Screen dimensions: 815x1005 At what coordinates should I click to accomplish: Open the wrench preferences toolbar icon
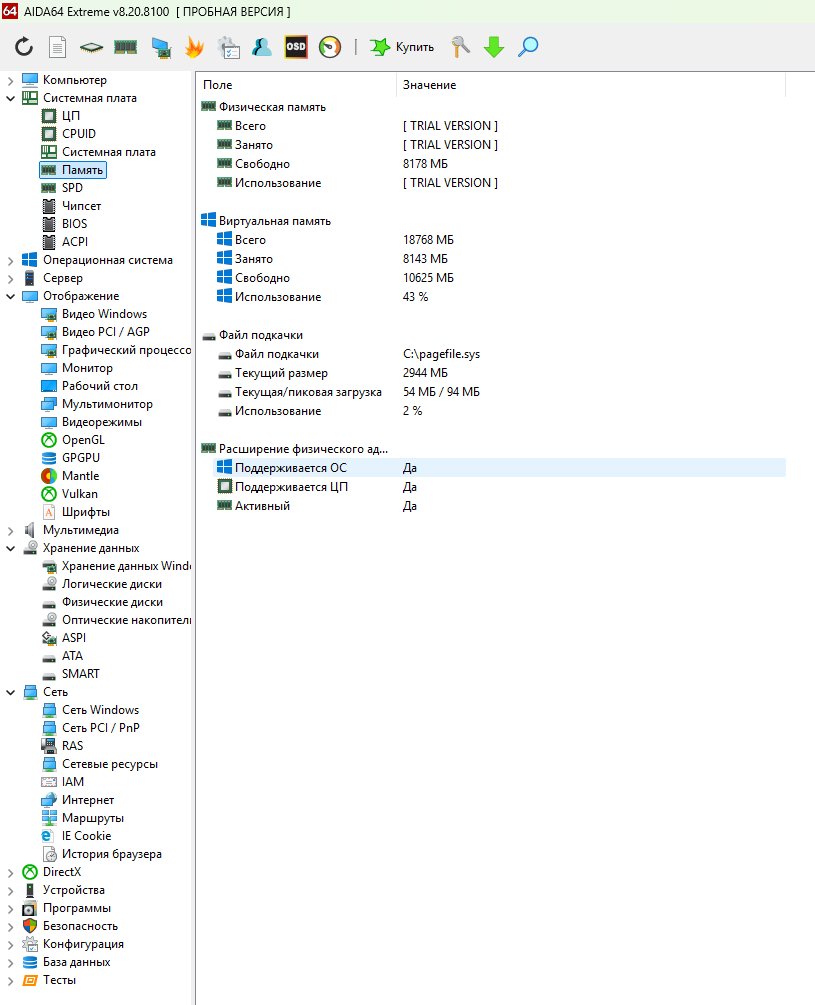[460, 47]
